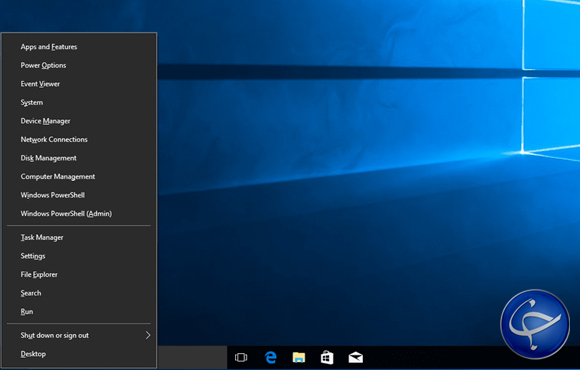Open Device Manager
Viewport: 580px width, 370px height.
click(79, 121)
